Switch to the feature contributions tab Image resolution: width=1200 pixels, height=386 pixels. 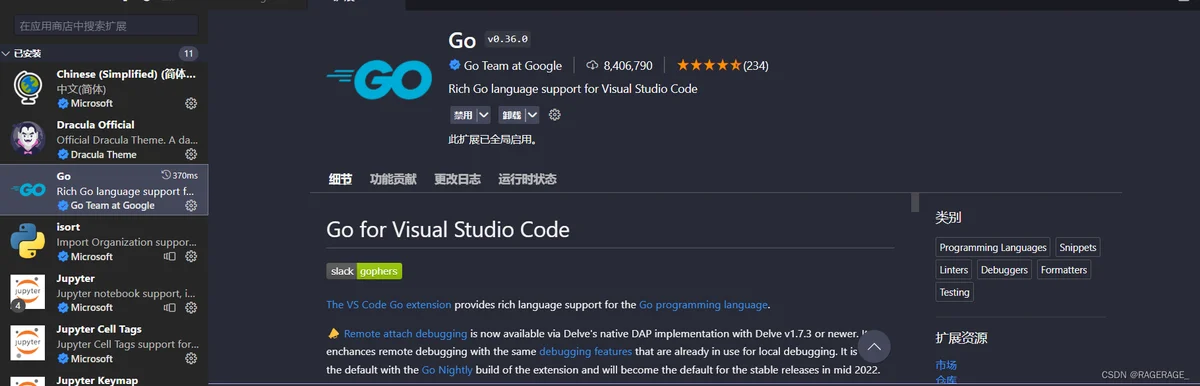pos(393,179)
